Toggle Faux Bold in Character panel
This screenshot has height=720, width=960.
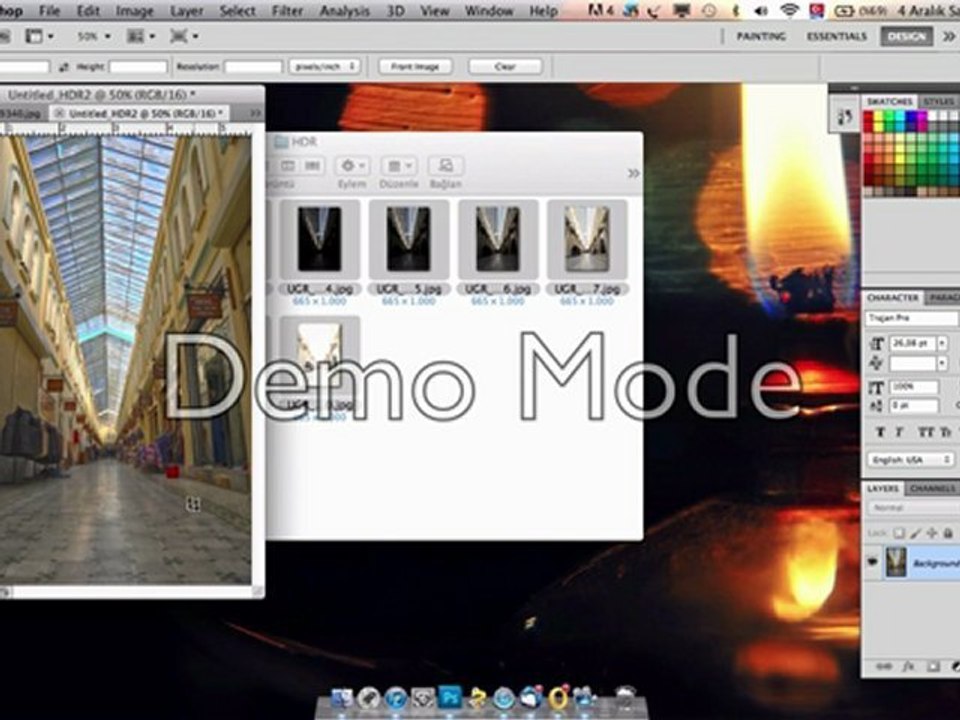[880, 432]
